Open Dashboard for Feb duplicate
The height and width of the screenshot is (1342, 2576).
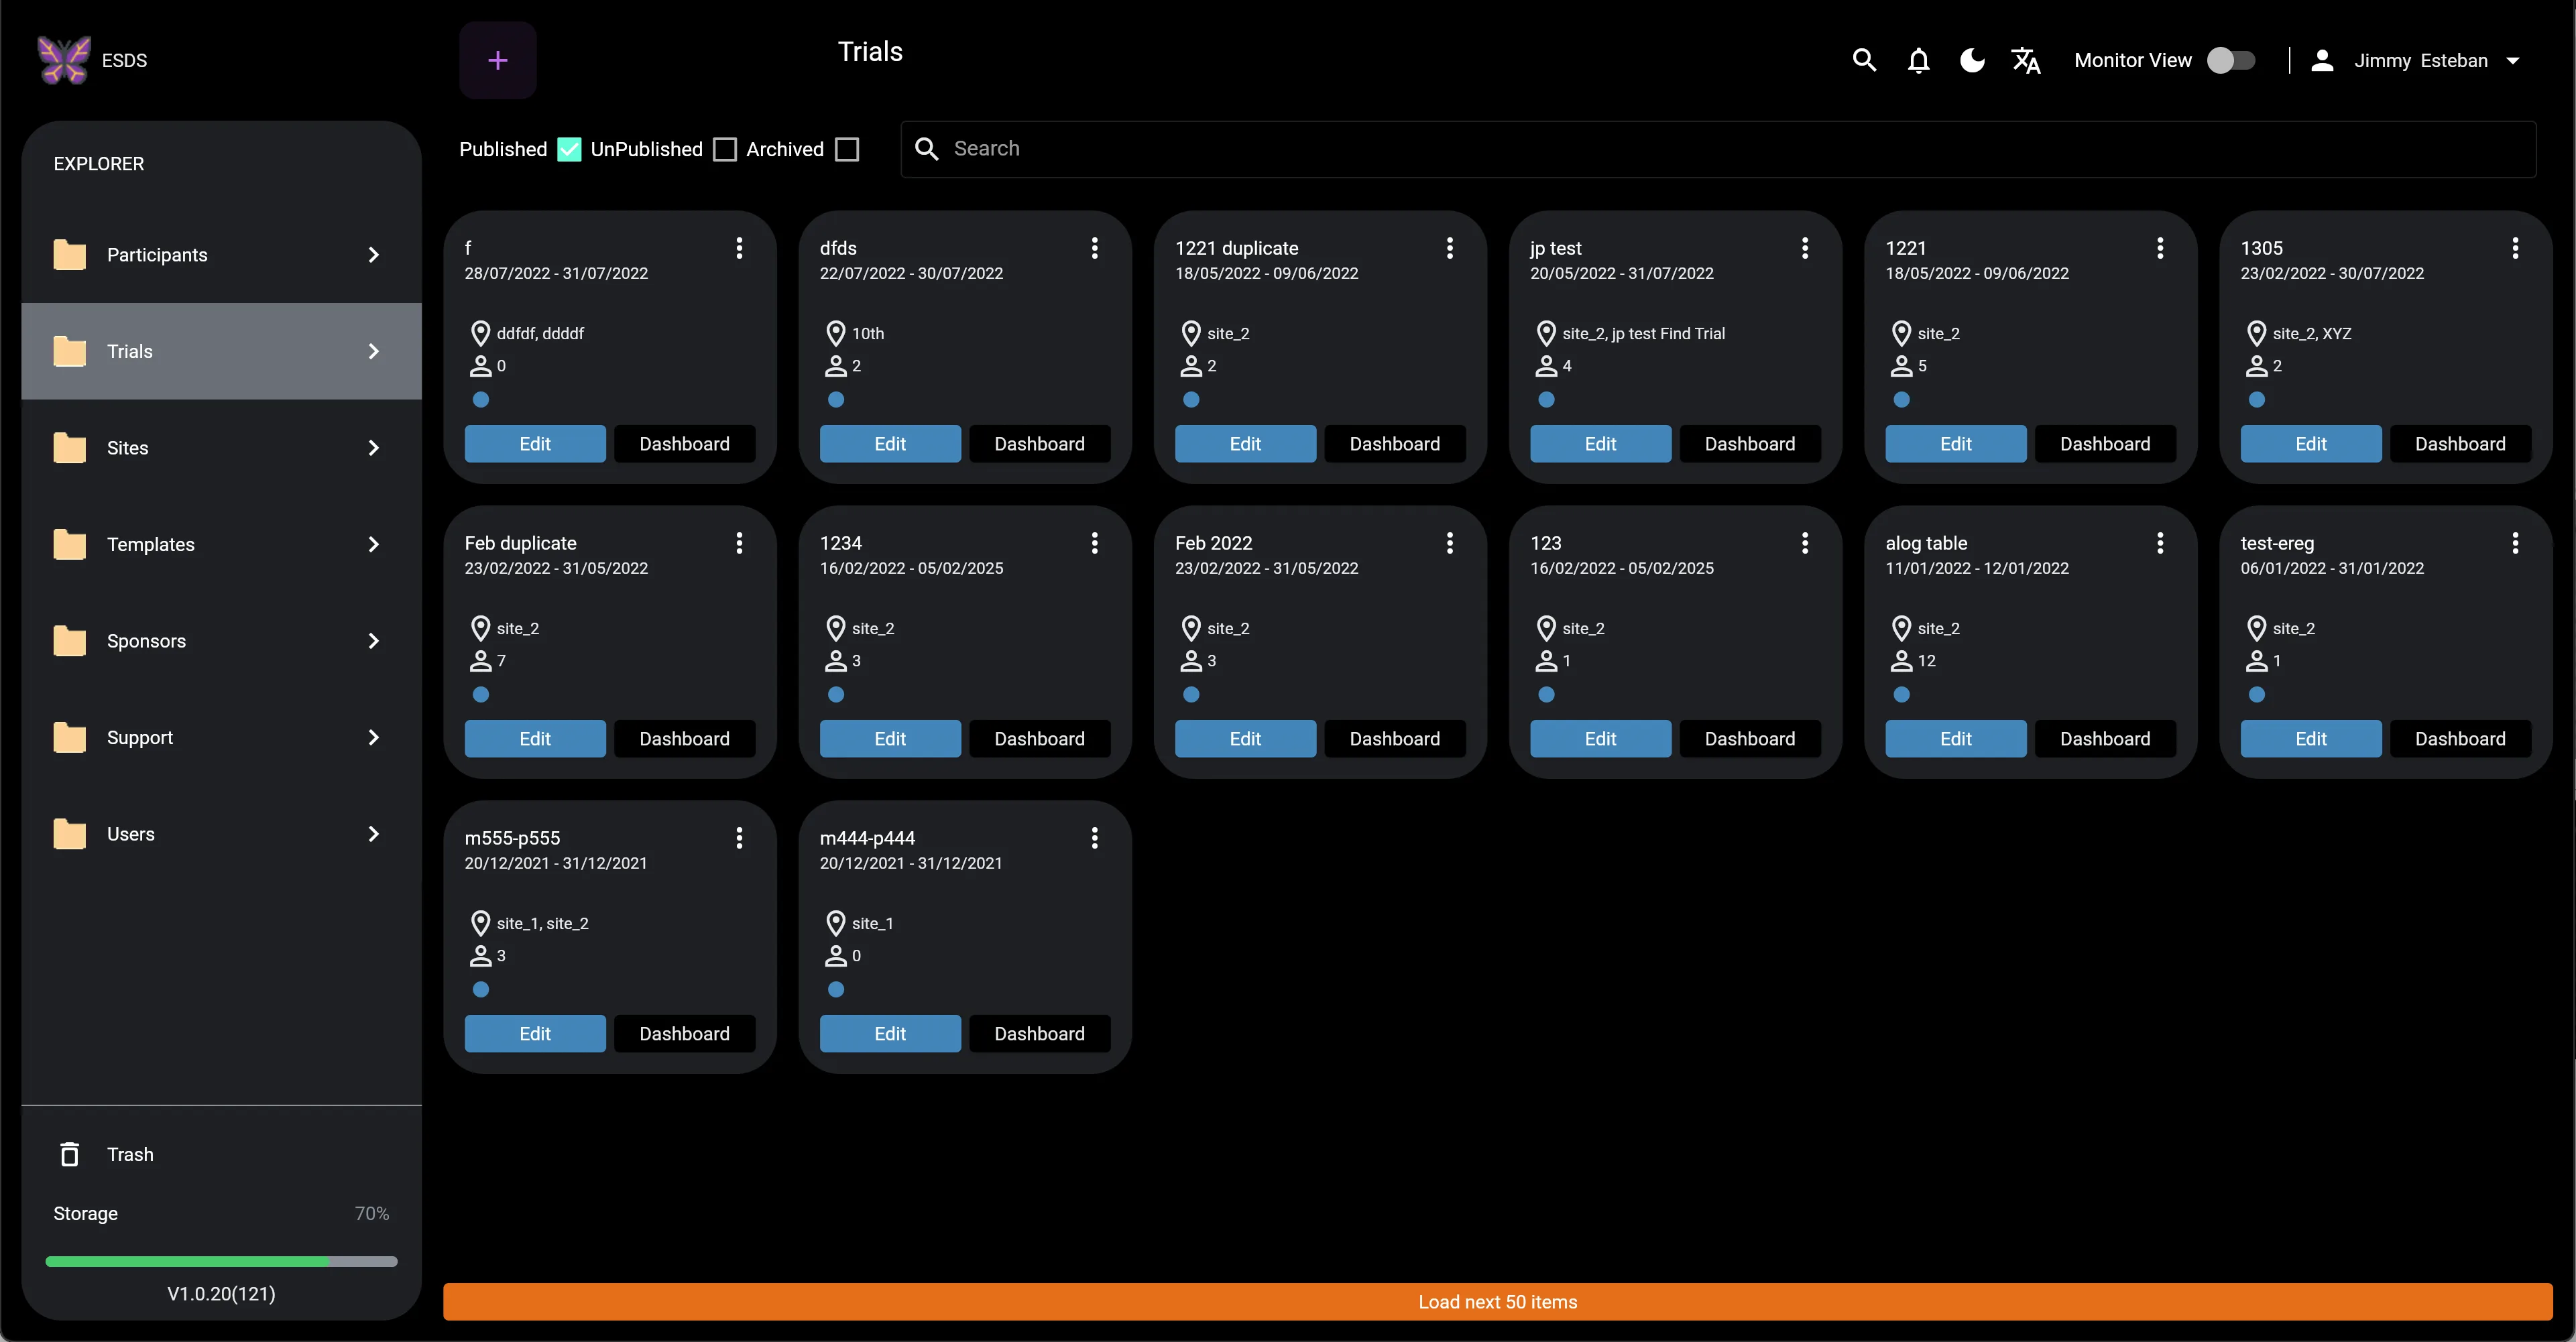(684, 739)
